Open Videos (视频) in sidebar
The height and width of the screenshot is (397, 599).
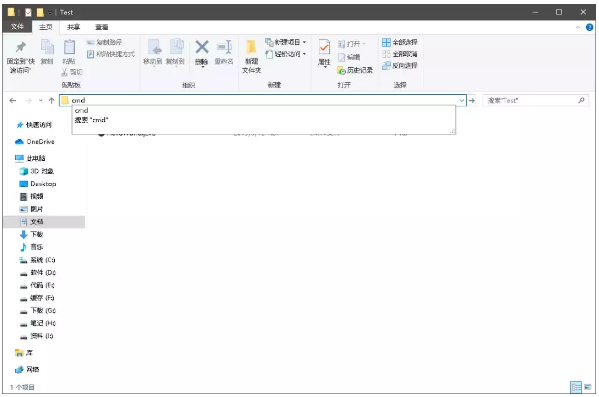click(31, 196)
